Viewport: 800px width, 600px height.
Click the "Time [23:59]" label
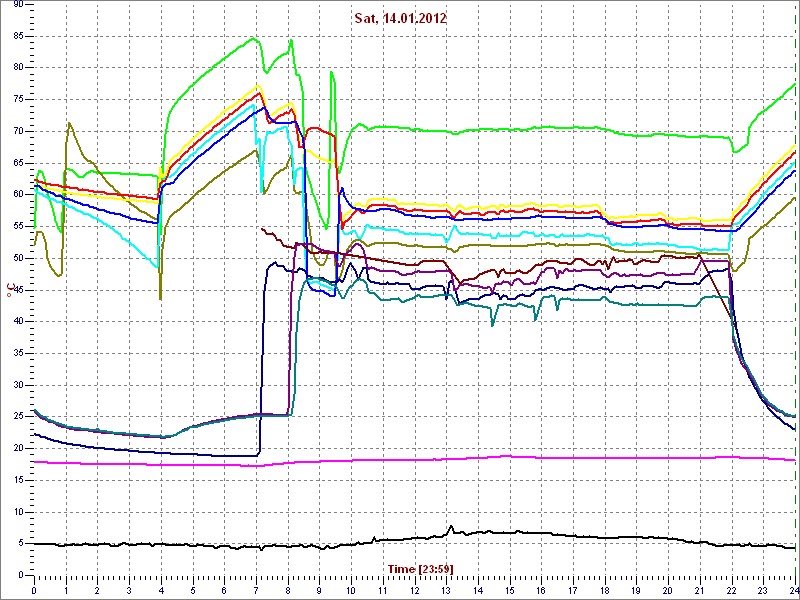tap(420, 568)
